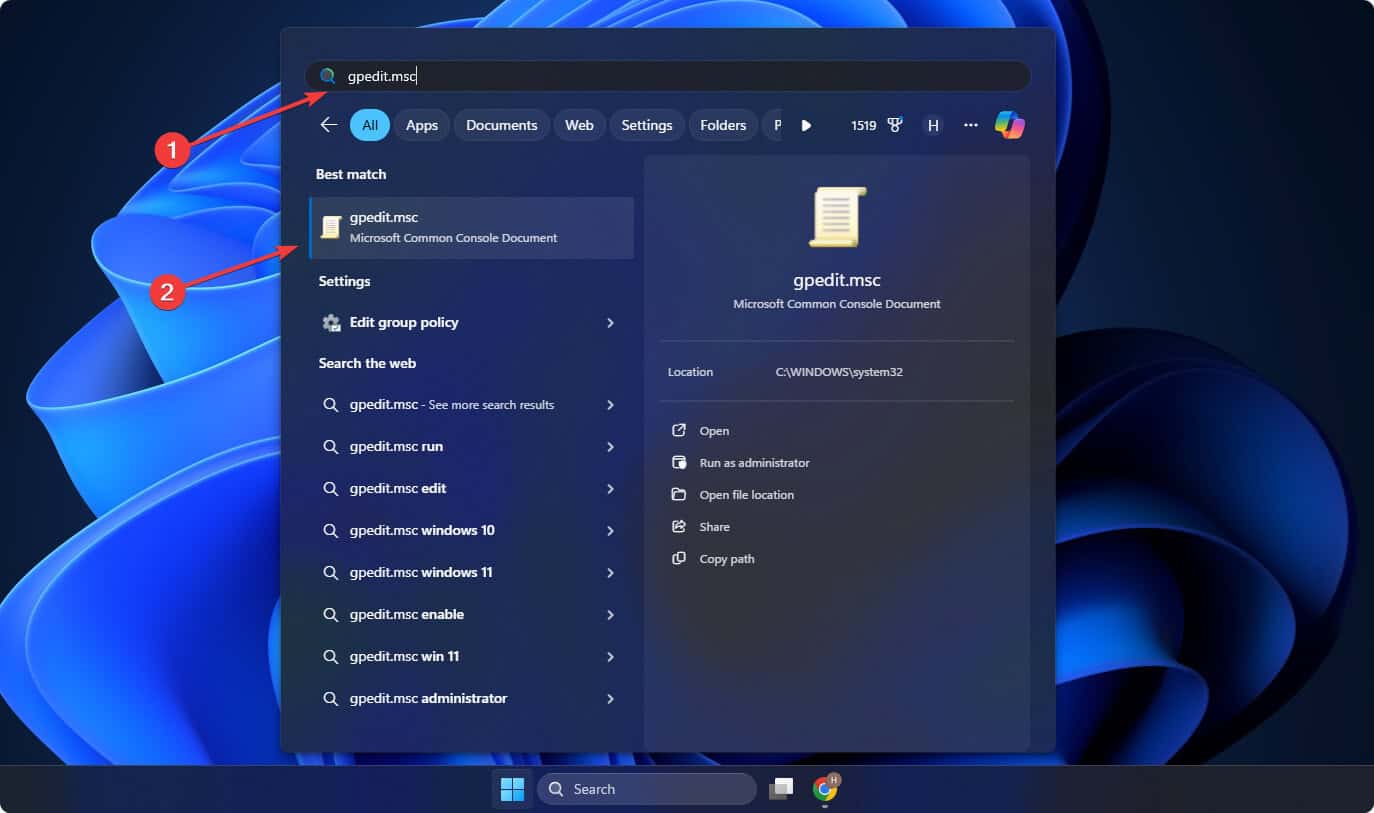Expand chevron for gpedit.msc windows 10
Viewport: 1374px width, 813px height.
point(610,531)
